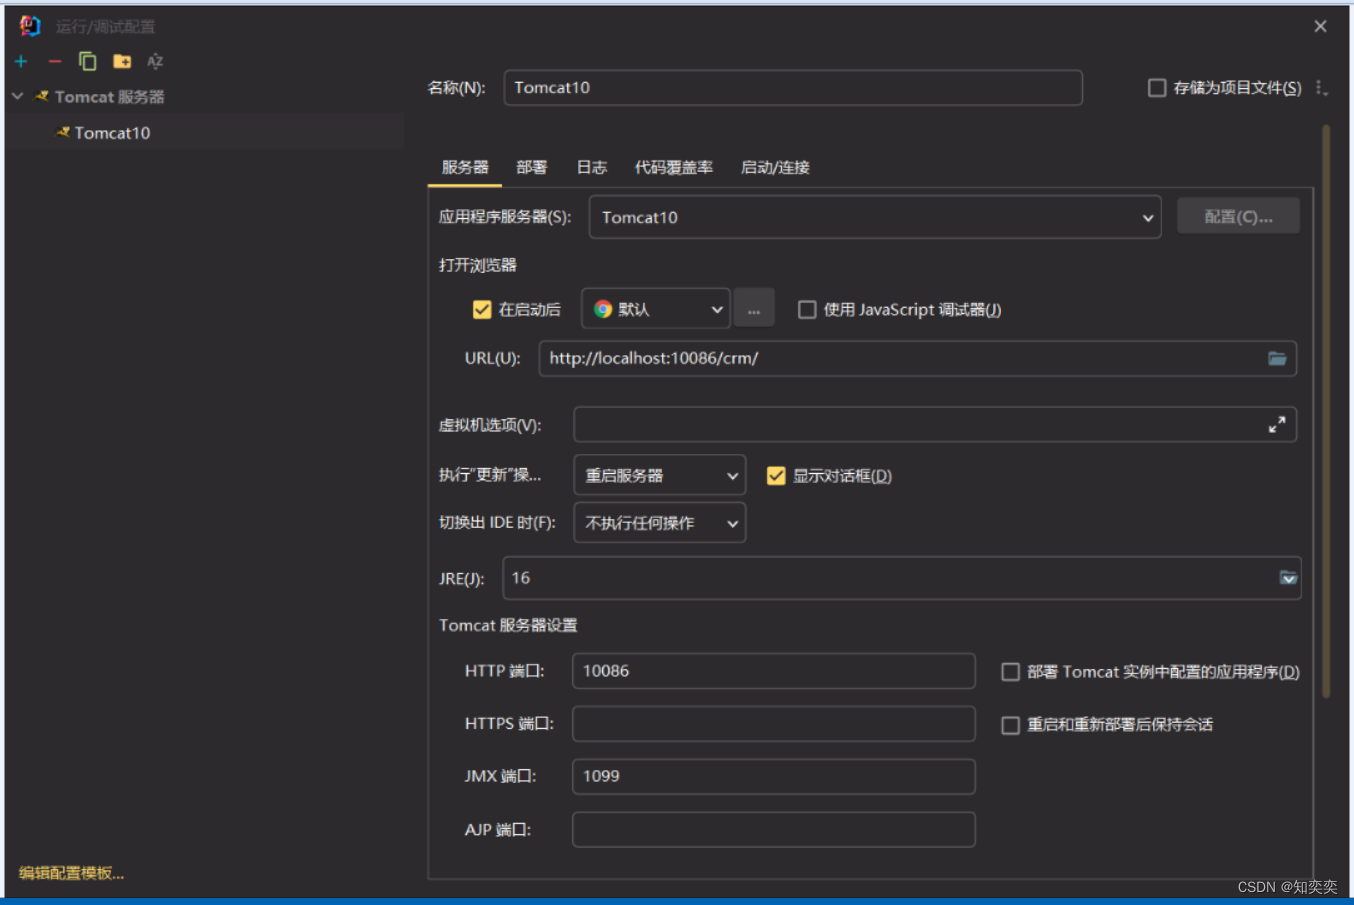Switch to the Code Coverage tab
The width and height of the screenshot is (1354, 905).
(674, 167)
